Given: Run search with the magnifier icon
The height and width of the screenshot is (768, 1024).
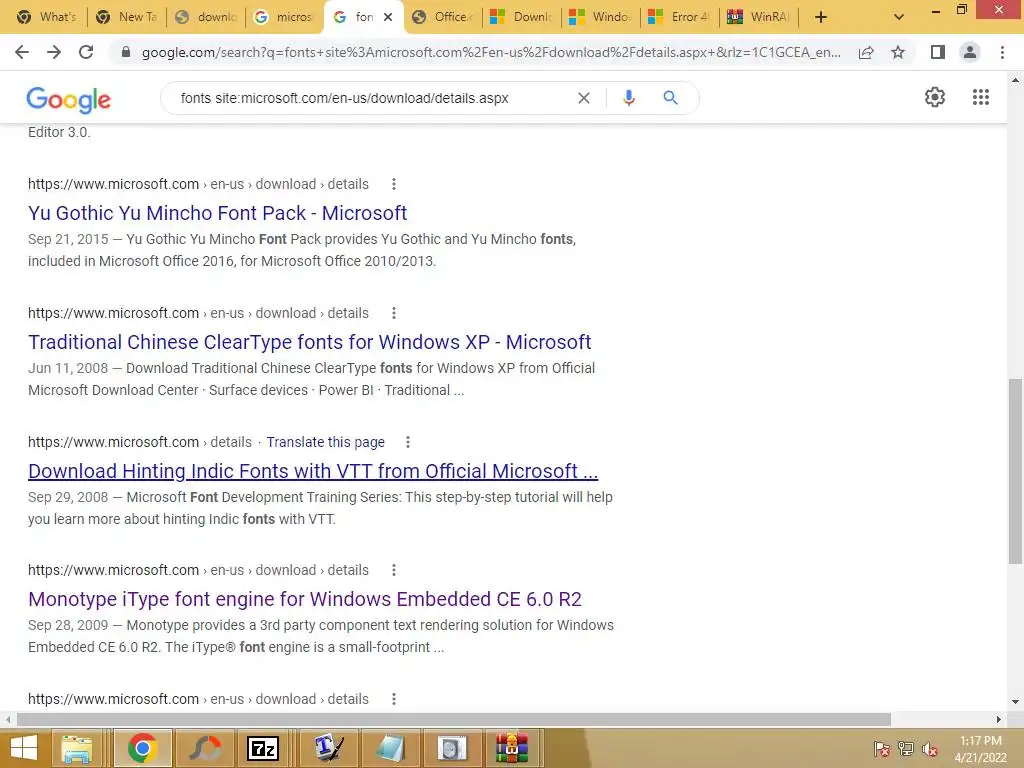Looking at the screenshot, I should [670, 98].
